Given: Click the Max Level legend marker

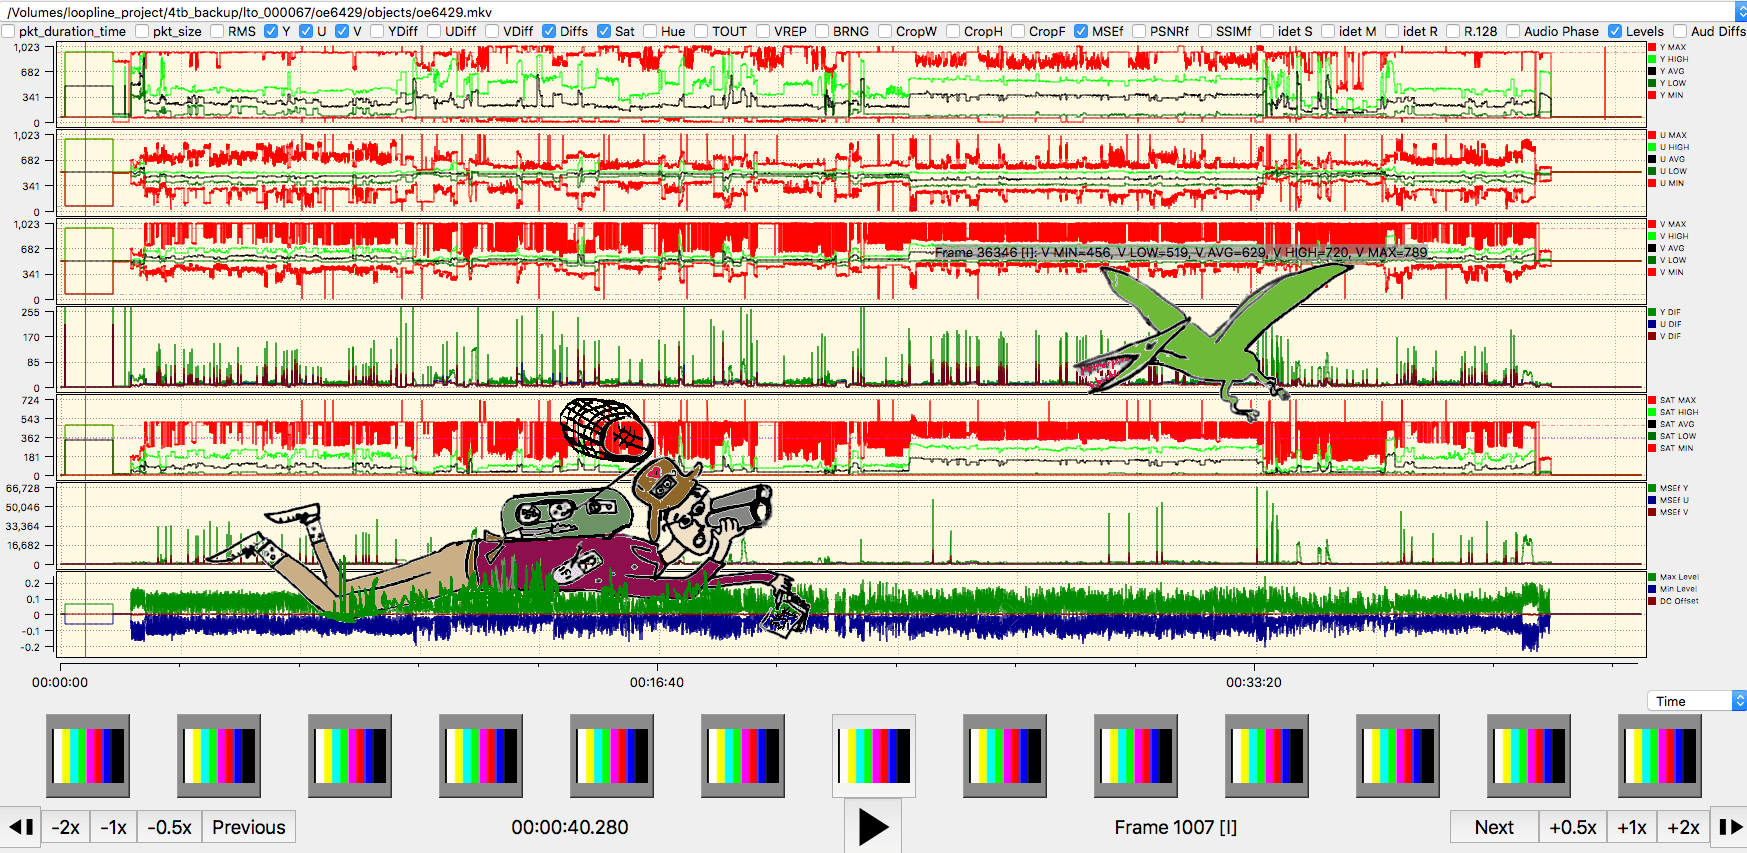Looking at the screenshot, I should [1652, 577].
